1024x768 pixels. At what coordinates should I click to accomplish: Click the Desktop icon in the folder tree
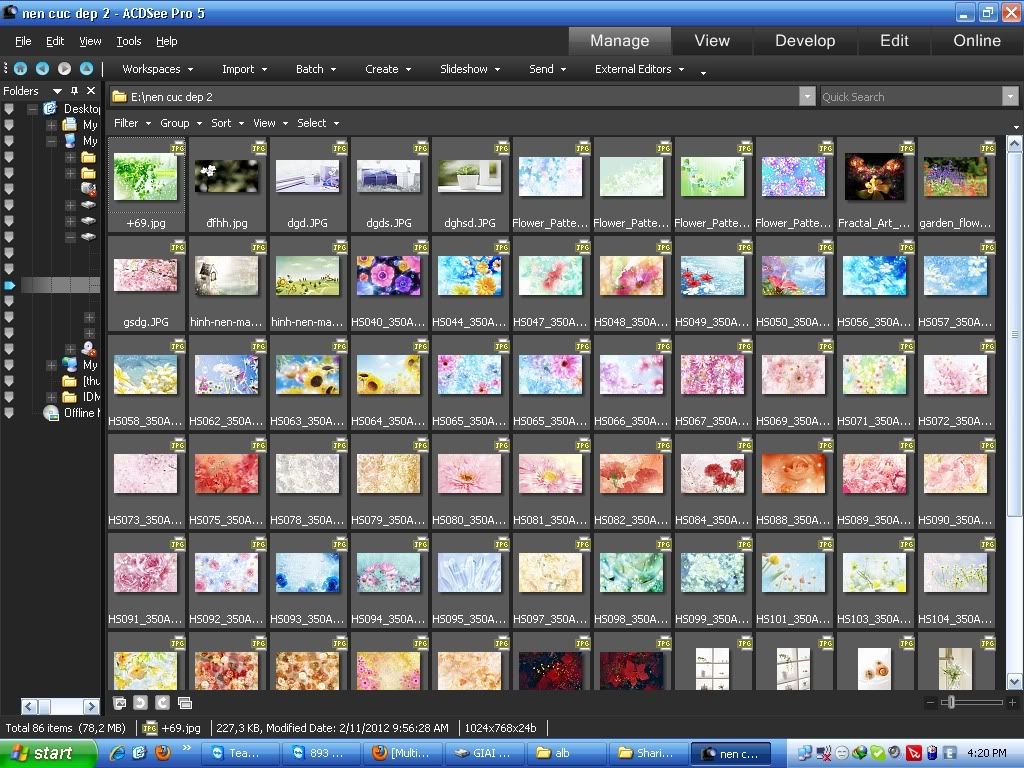(x=50, y=108)
